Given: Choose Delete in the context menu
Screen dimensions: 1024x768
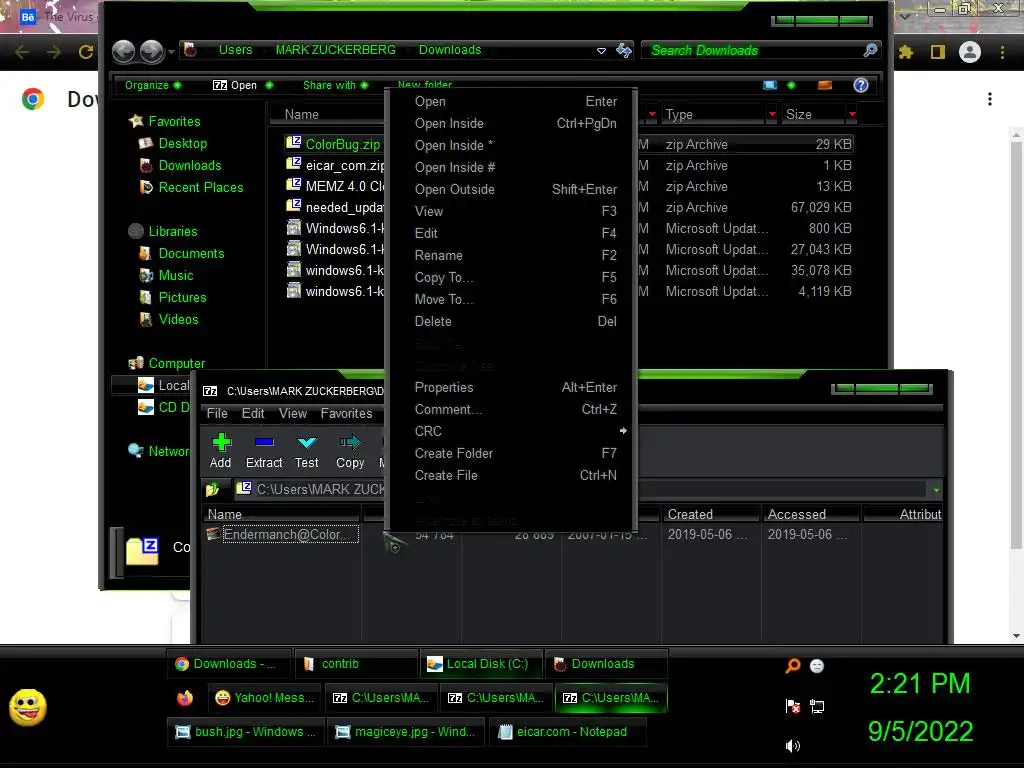Looking at the screenshot, I should [x=433, y=321].
